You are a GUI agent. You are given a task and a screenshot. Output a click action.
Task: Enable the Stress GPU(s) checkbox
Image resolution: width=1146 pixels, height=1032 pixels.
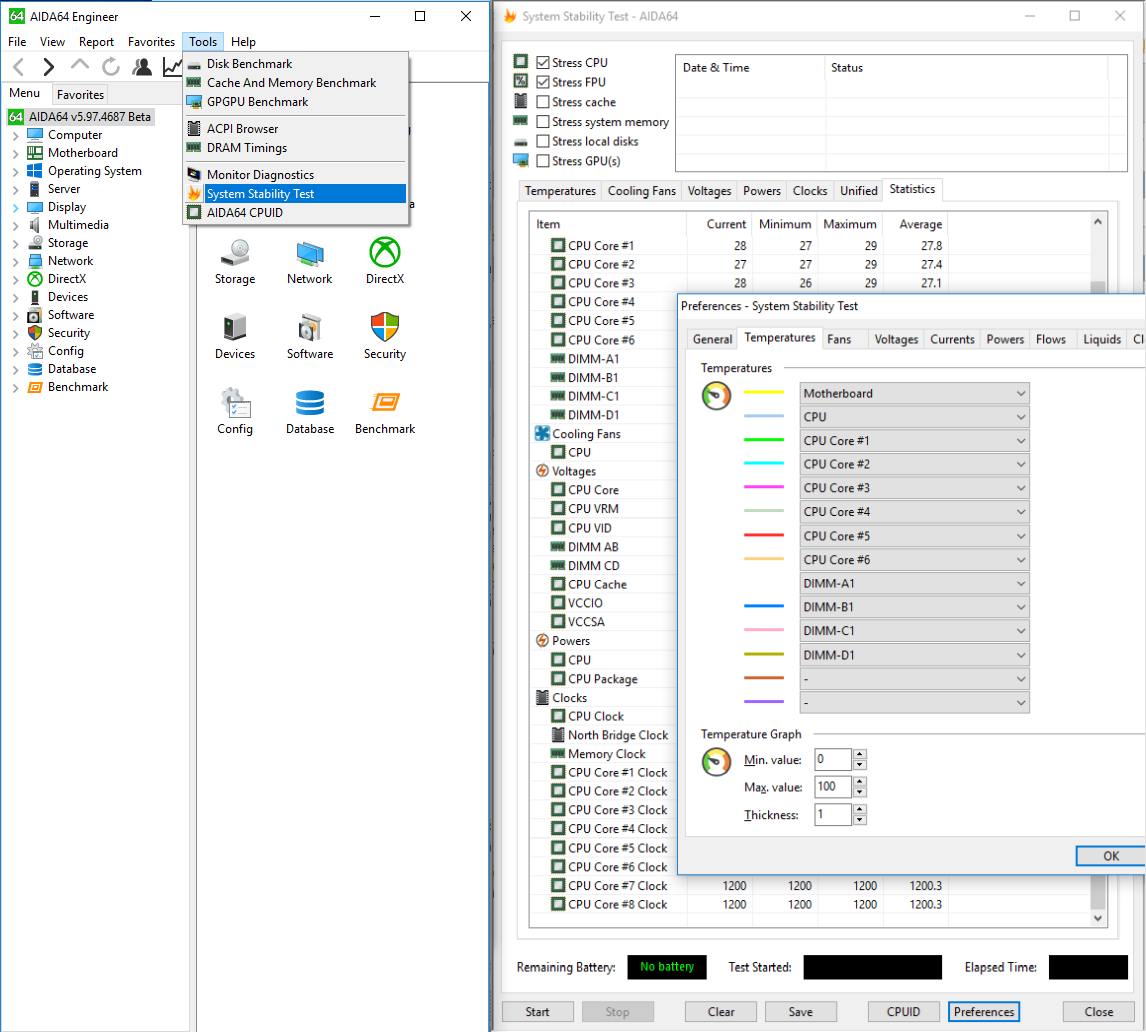[x=543, y=161]
